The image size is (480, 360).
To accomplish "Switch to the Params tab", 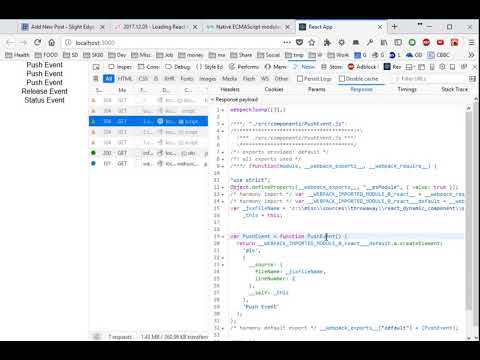I will coord(316,89).
